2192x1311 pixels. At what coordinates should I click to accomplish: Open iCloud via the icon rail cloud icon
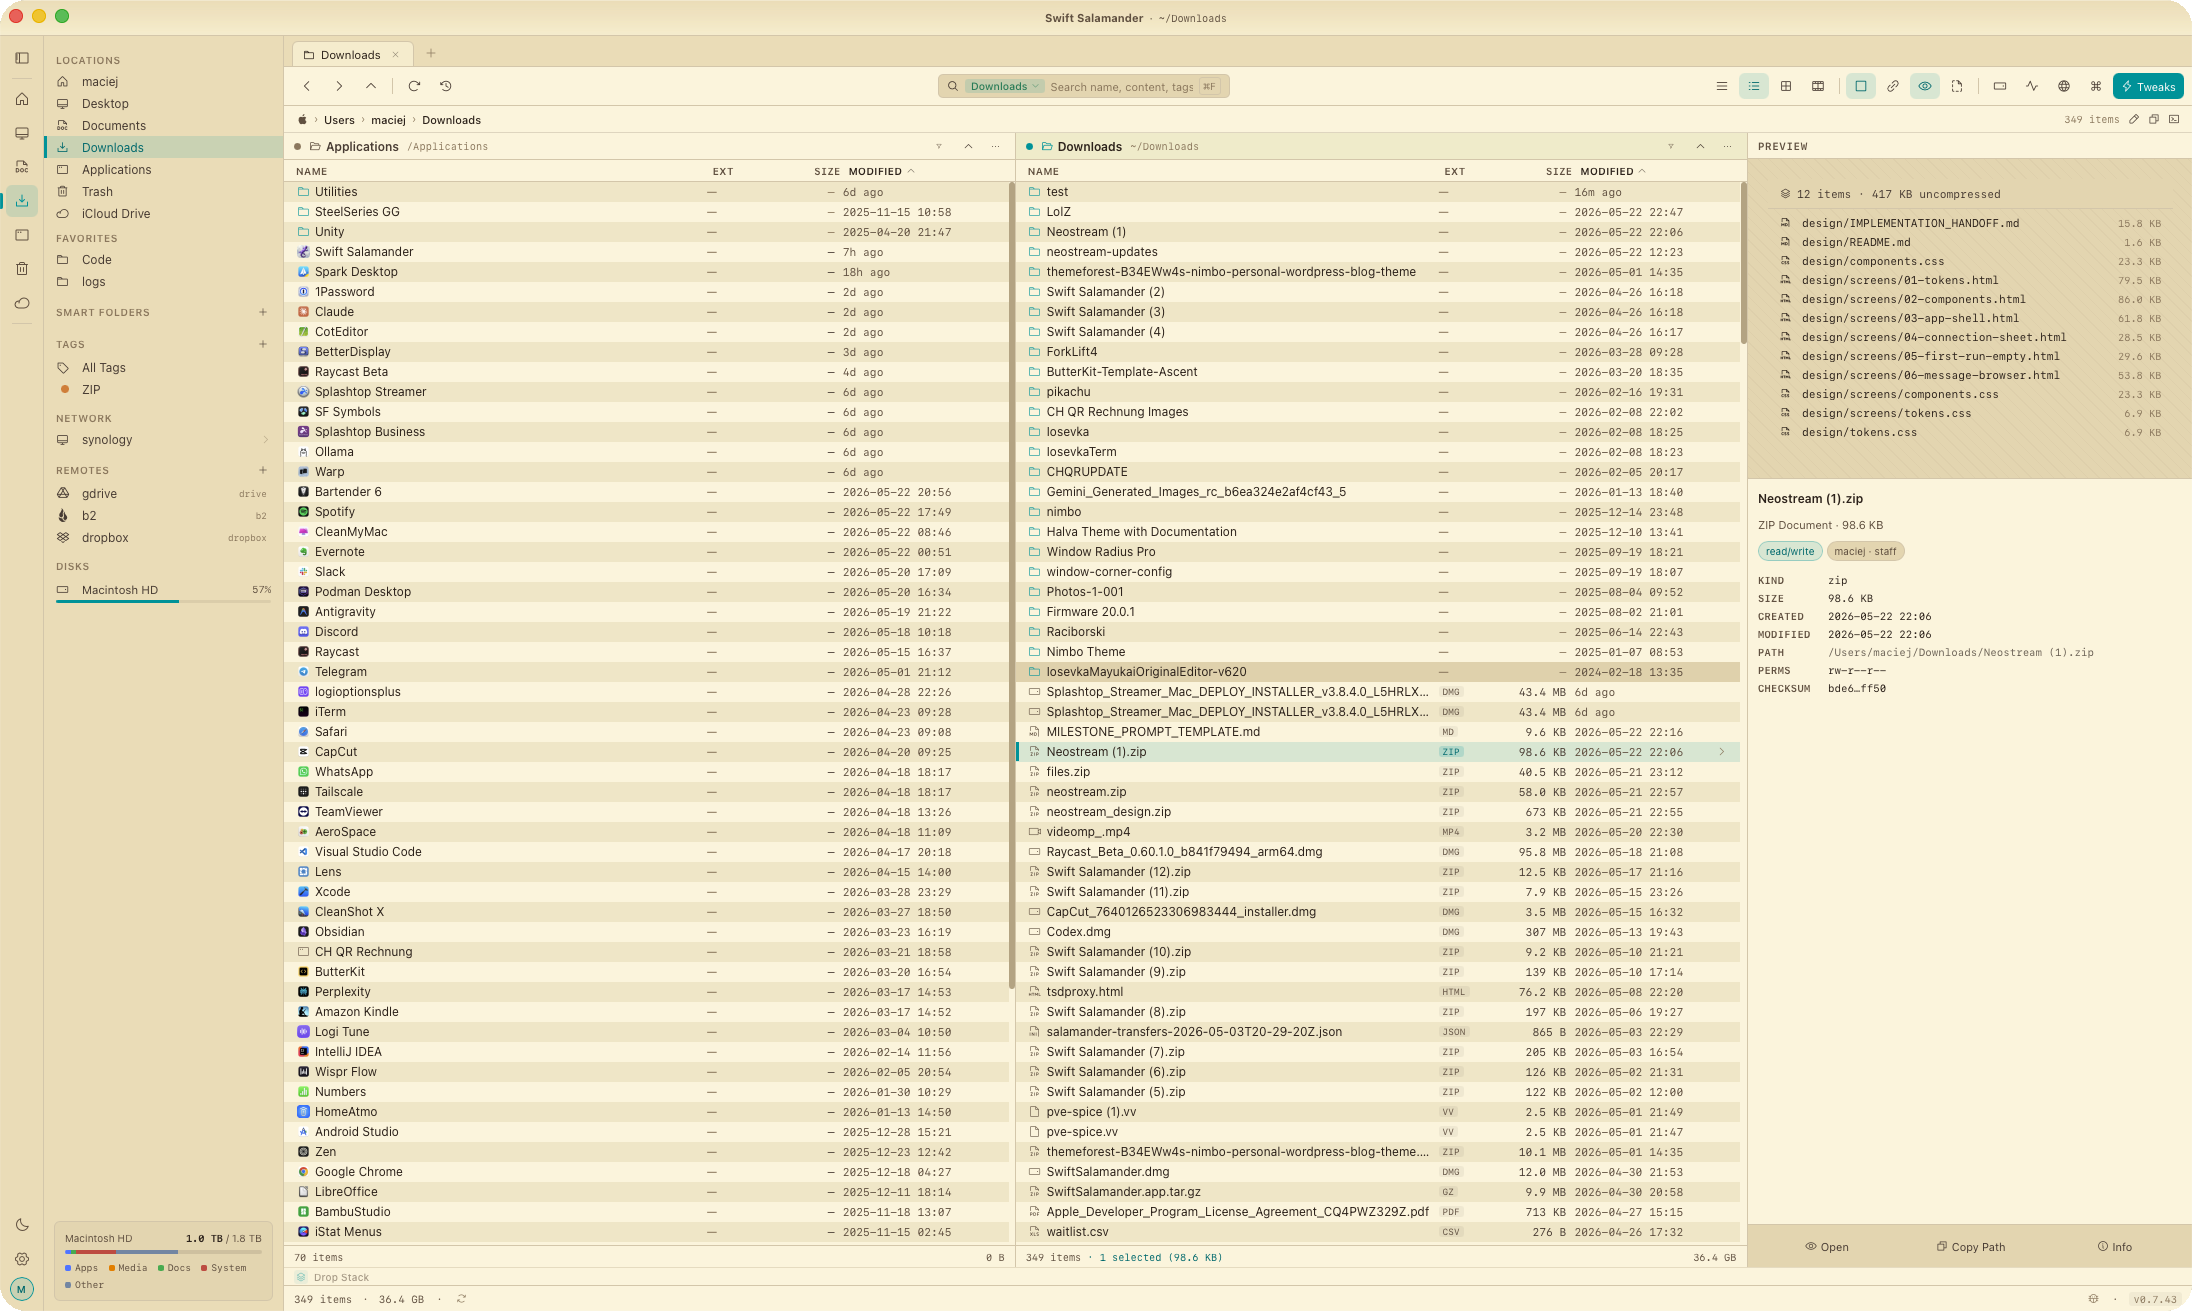click(22, 303)
